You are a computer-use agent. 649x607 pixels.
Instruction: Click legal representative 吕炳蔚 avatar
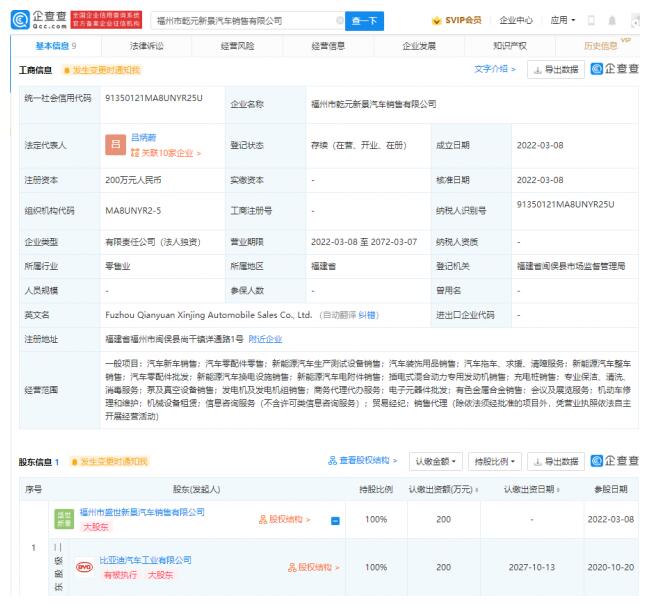coord(114,144)
